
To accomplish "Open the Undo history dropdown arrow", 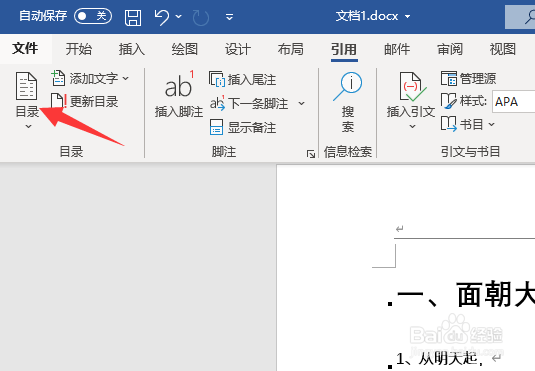I will point(178,16).
